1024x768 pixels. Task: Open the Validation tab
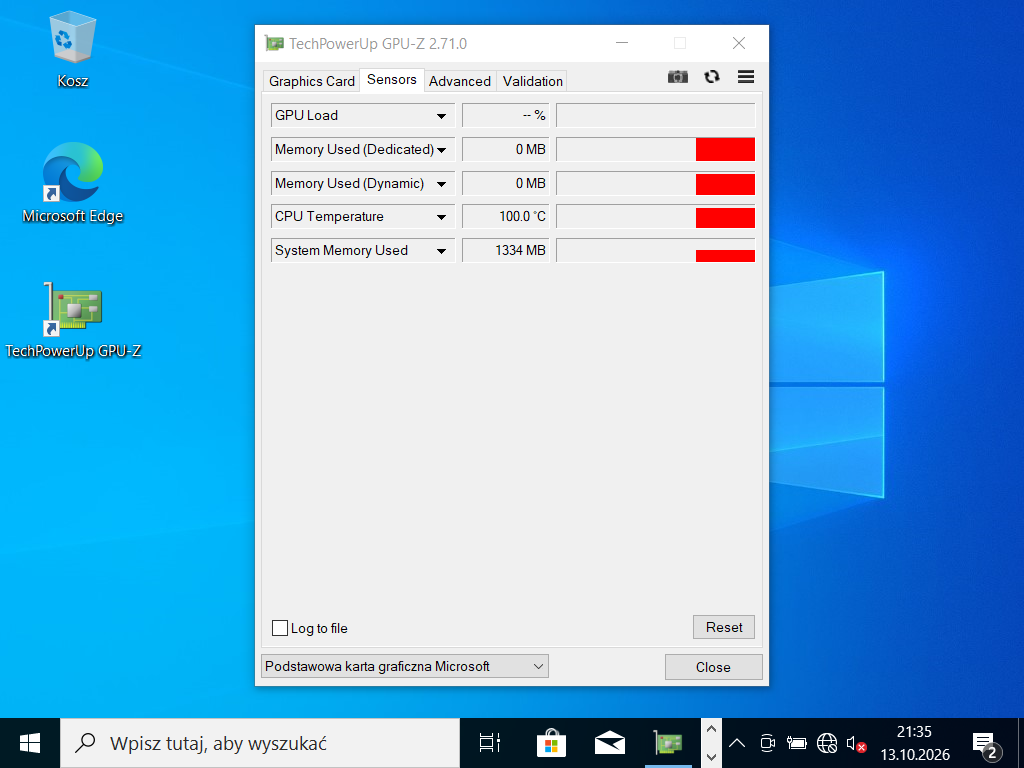[533, 81]
